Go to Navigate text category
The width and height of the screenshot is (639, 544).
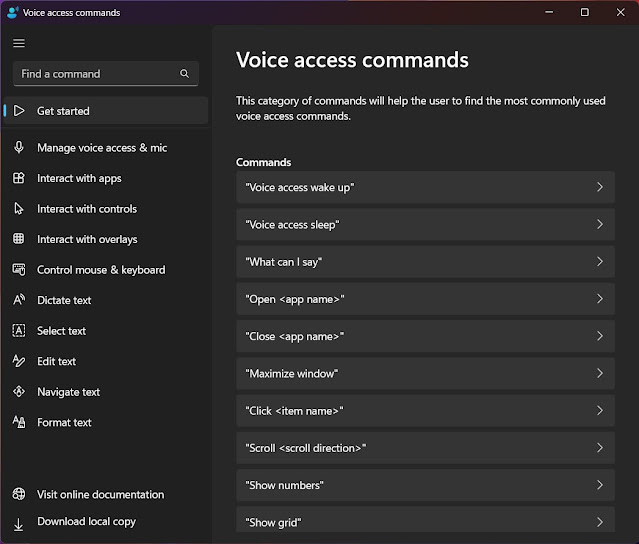[68, 392]
